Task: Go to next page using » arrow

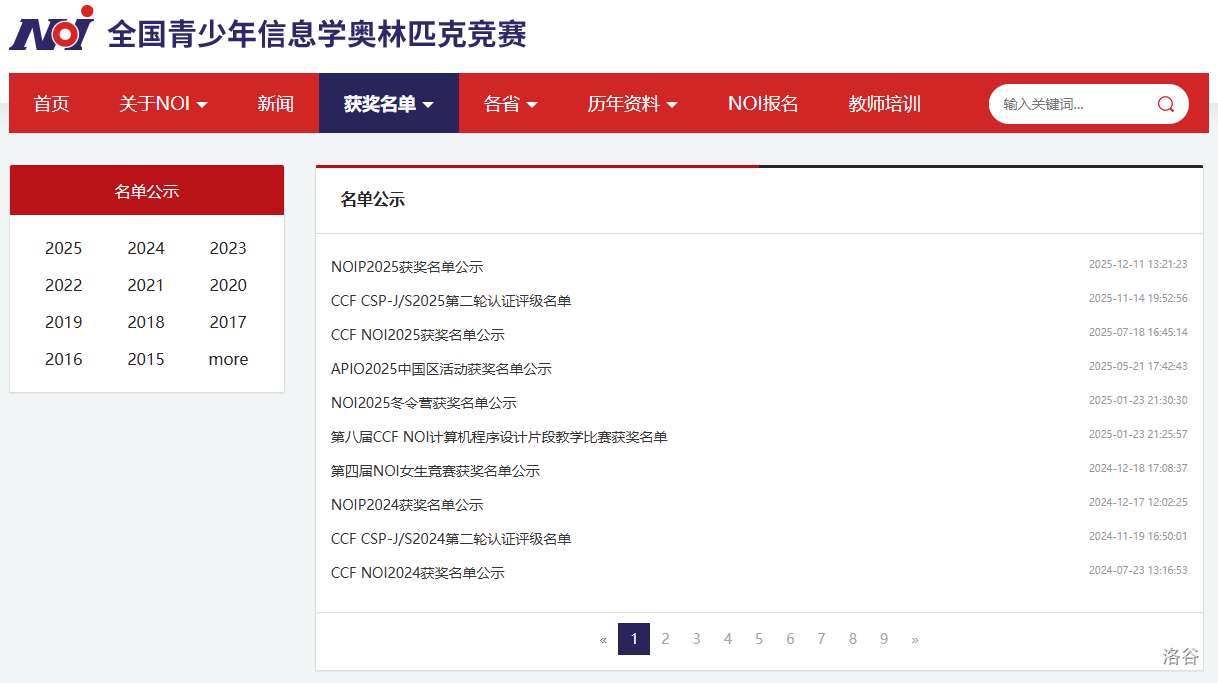Action: pyautogui.click(x=914, y=639)
